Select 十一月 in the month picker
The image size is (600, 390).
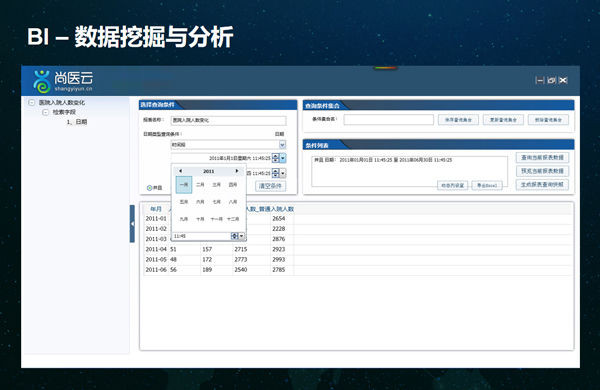[217, 219]
